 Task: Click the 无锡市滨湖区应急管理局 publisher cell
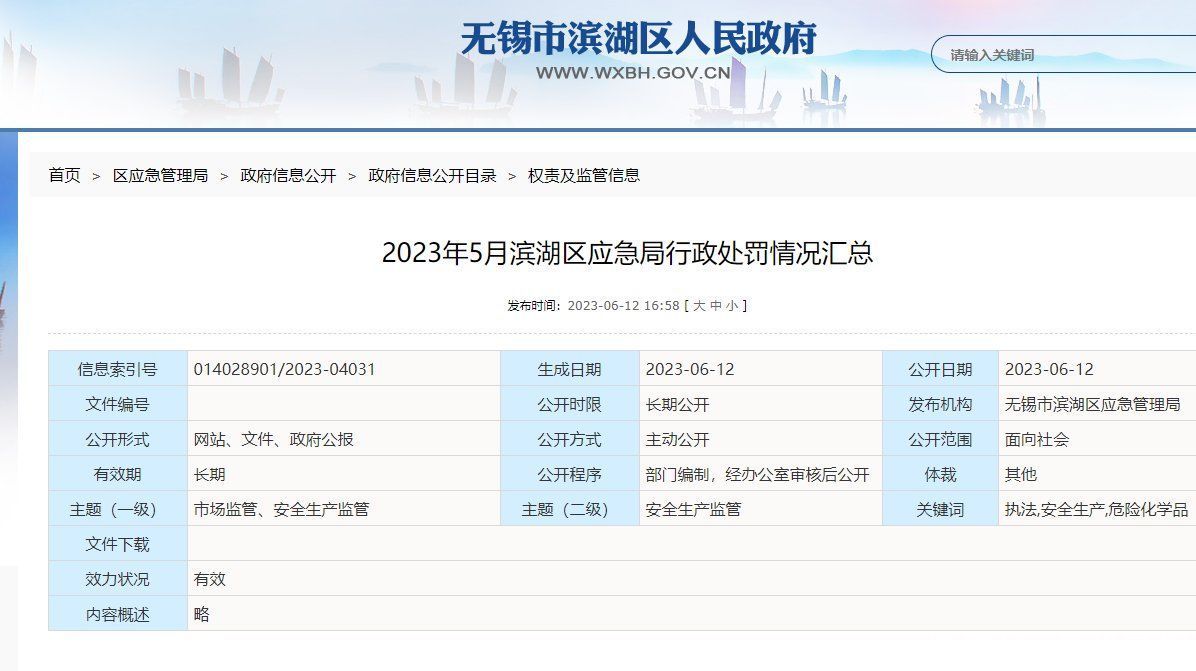coord(1097,404)
